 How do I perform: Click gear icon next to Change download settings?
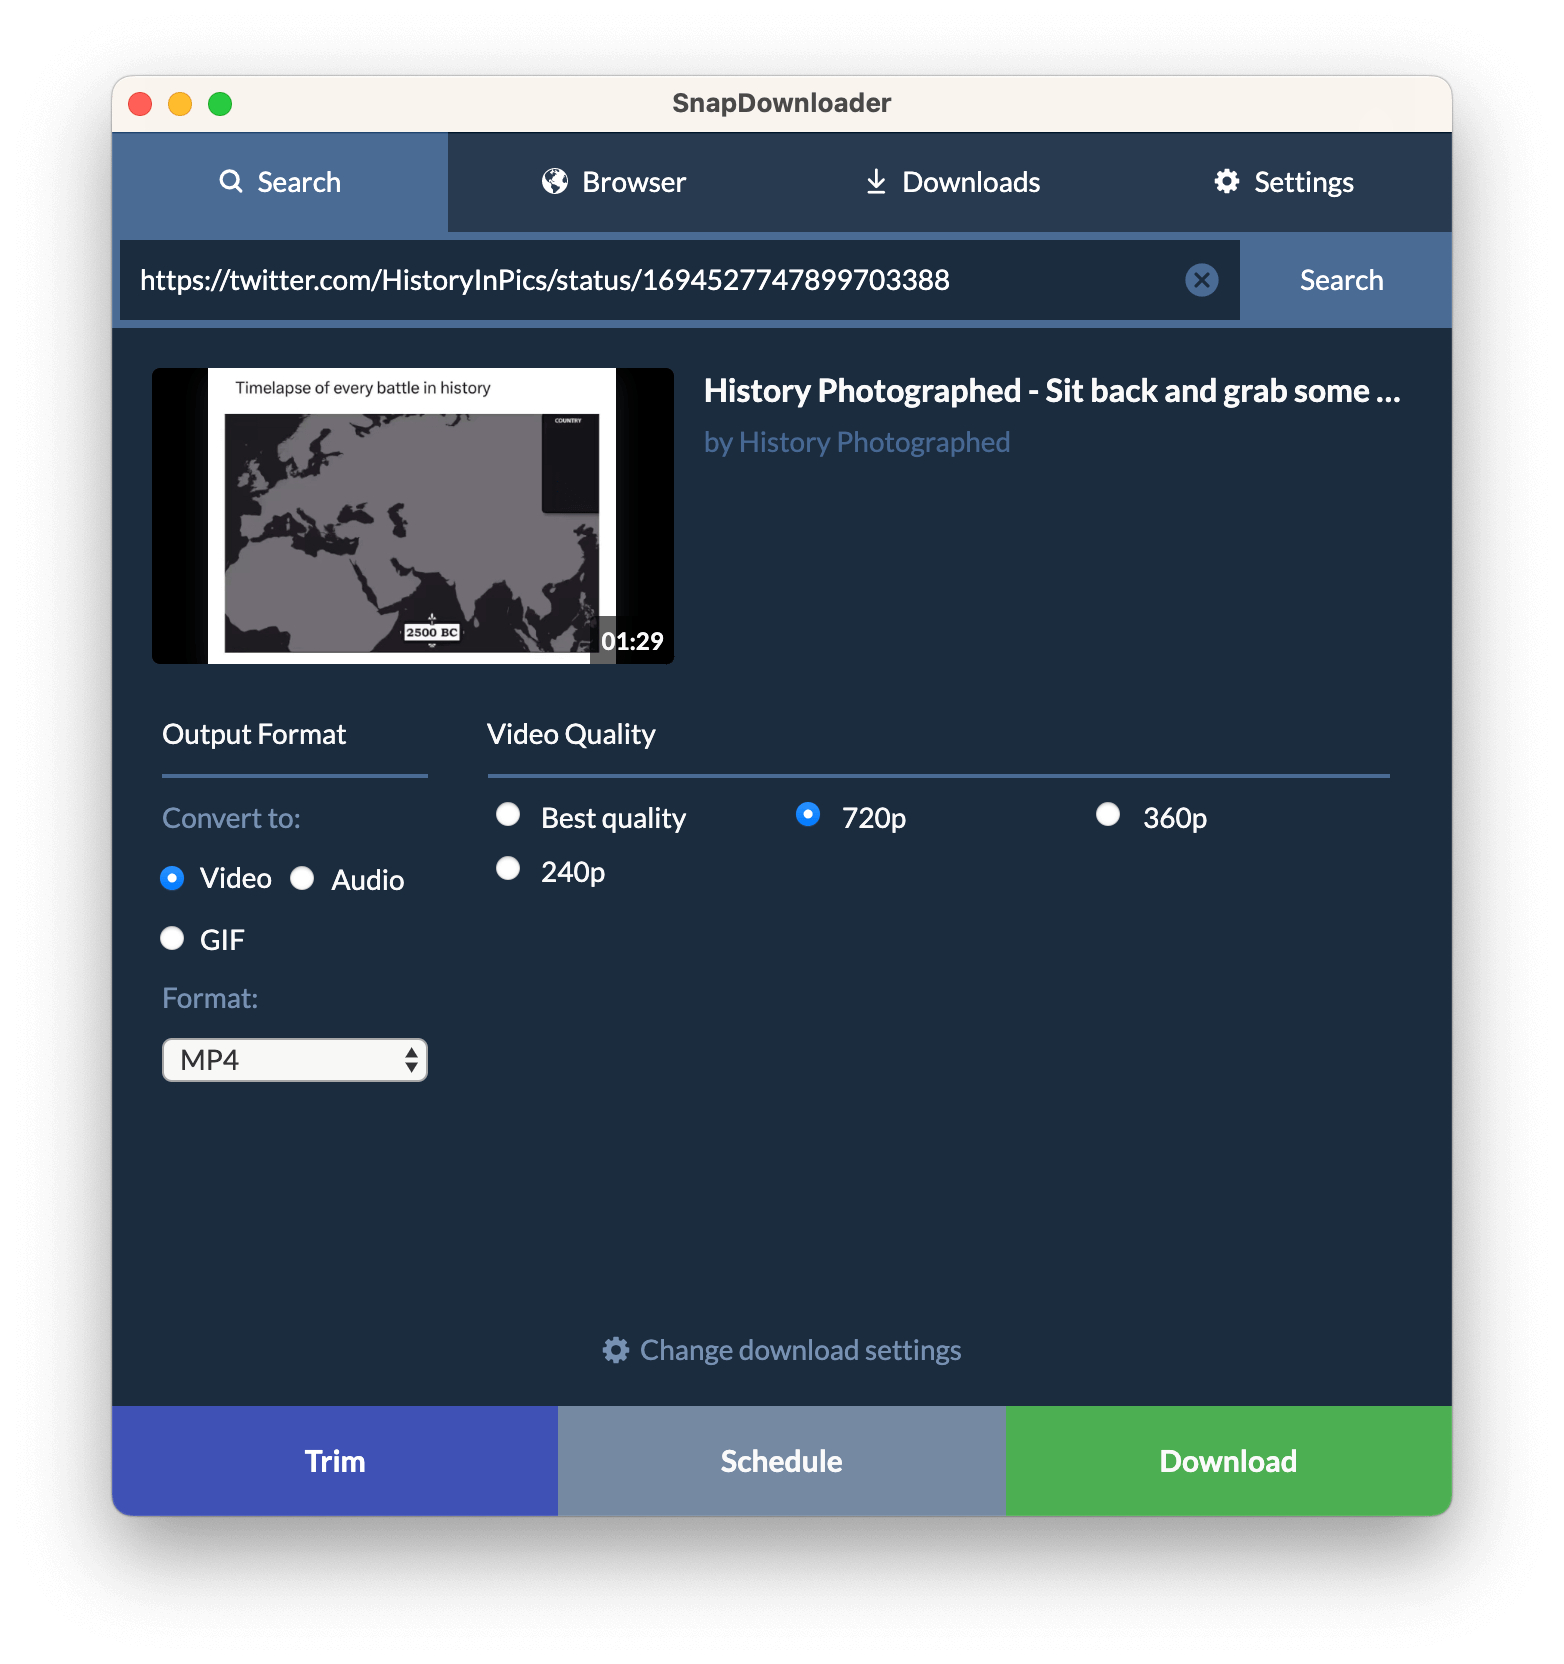click(x=616, y=1350)
